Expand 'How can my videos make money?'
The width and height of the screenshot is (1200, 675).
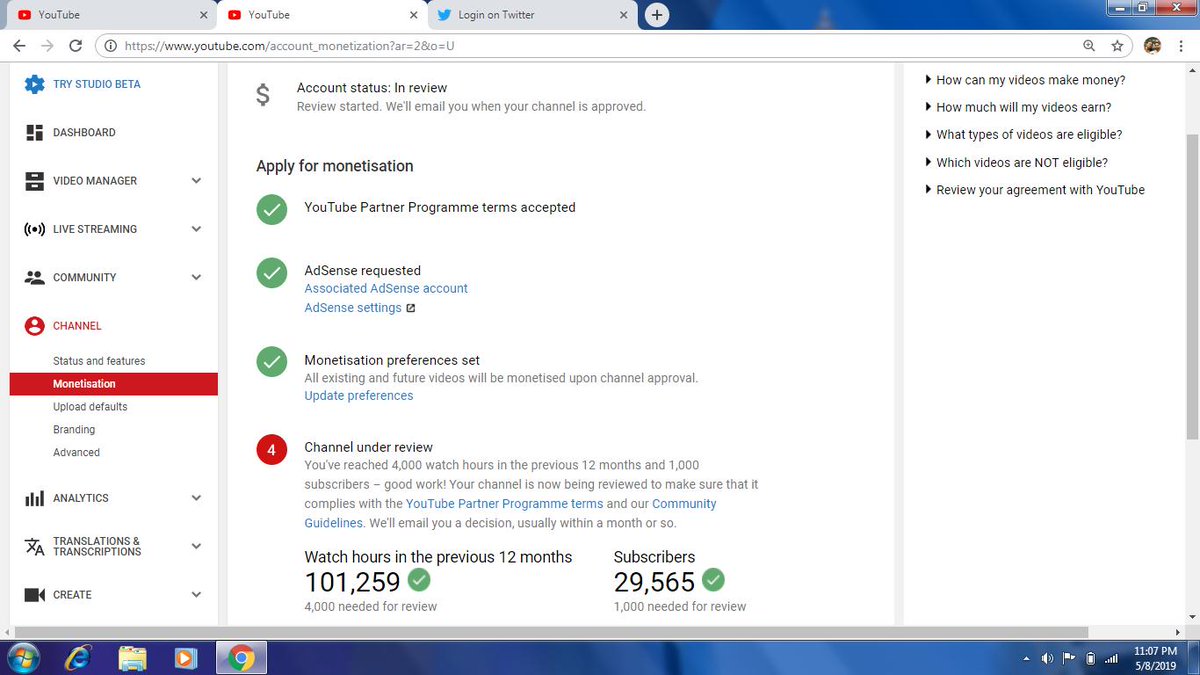[1025, 80]
